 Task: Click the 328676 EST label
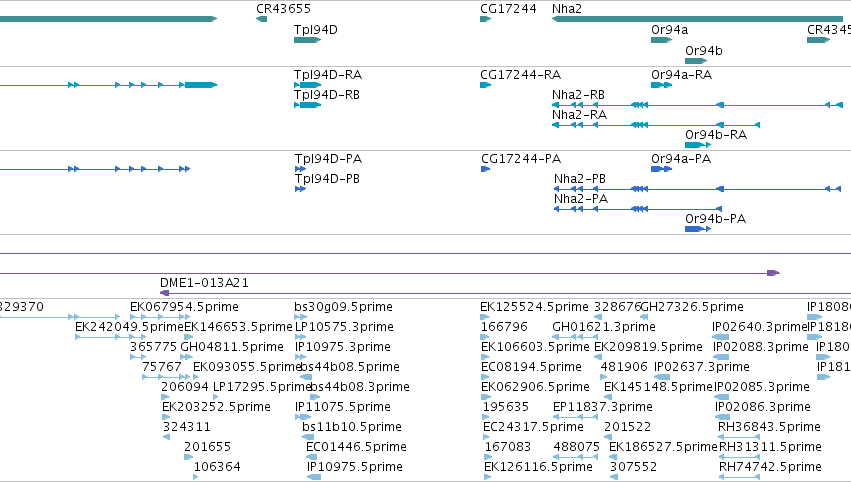(618, 307)
